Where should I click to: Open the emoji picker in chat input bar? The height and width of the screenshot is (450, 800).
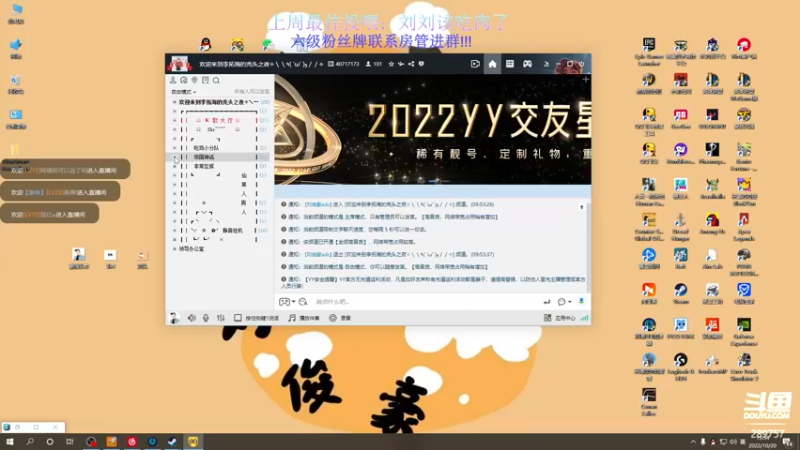pyautogui.click(x=284, y=302)
